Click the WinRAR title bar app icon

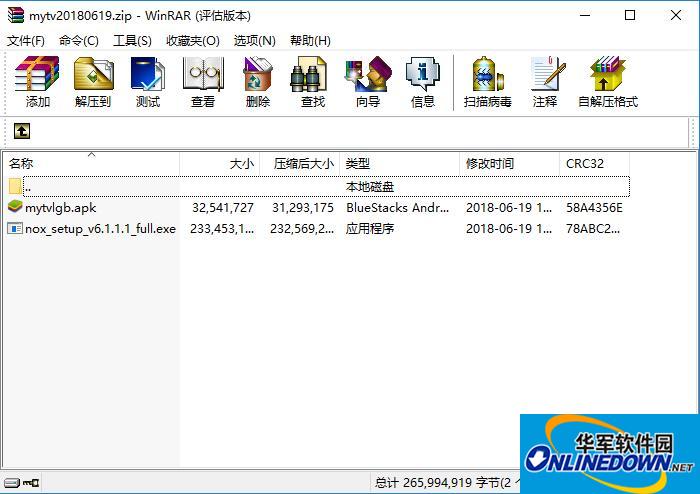pos(15,15)
